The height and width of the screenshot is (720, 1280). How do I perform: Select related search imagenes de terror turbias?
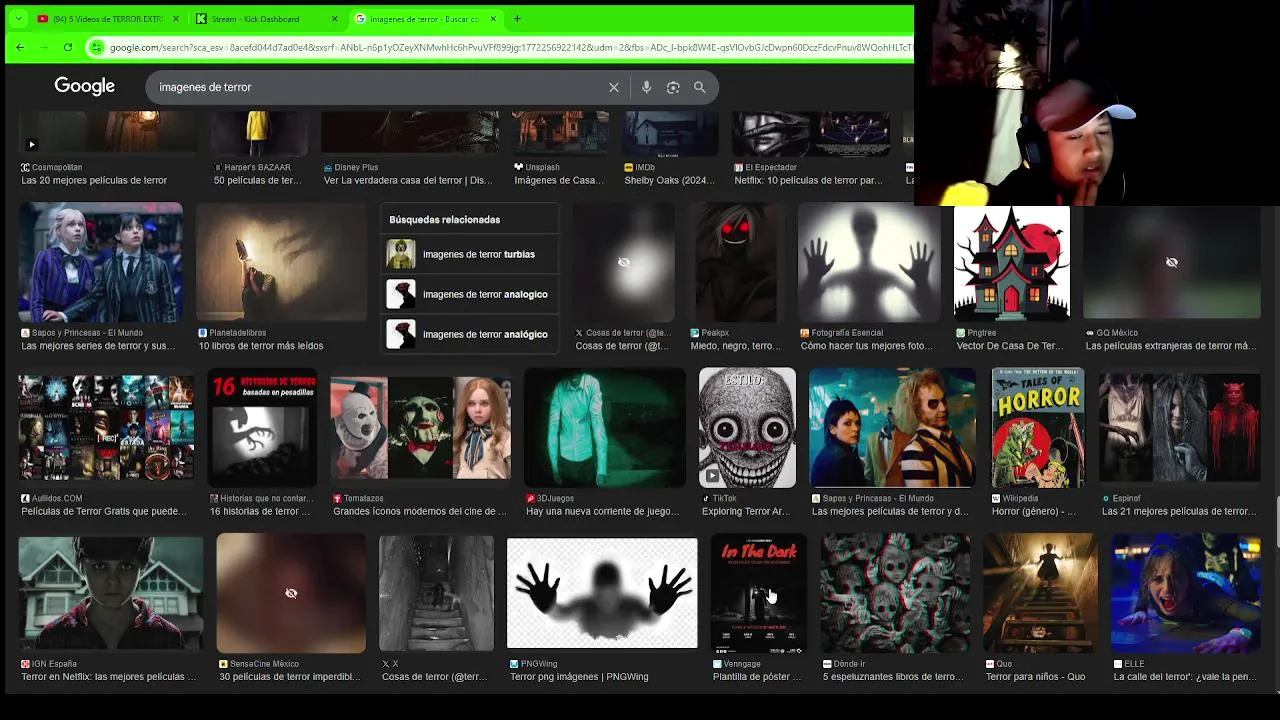(x=470, y=254)
